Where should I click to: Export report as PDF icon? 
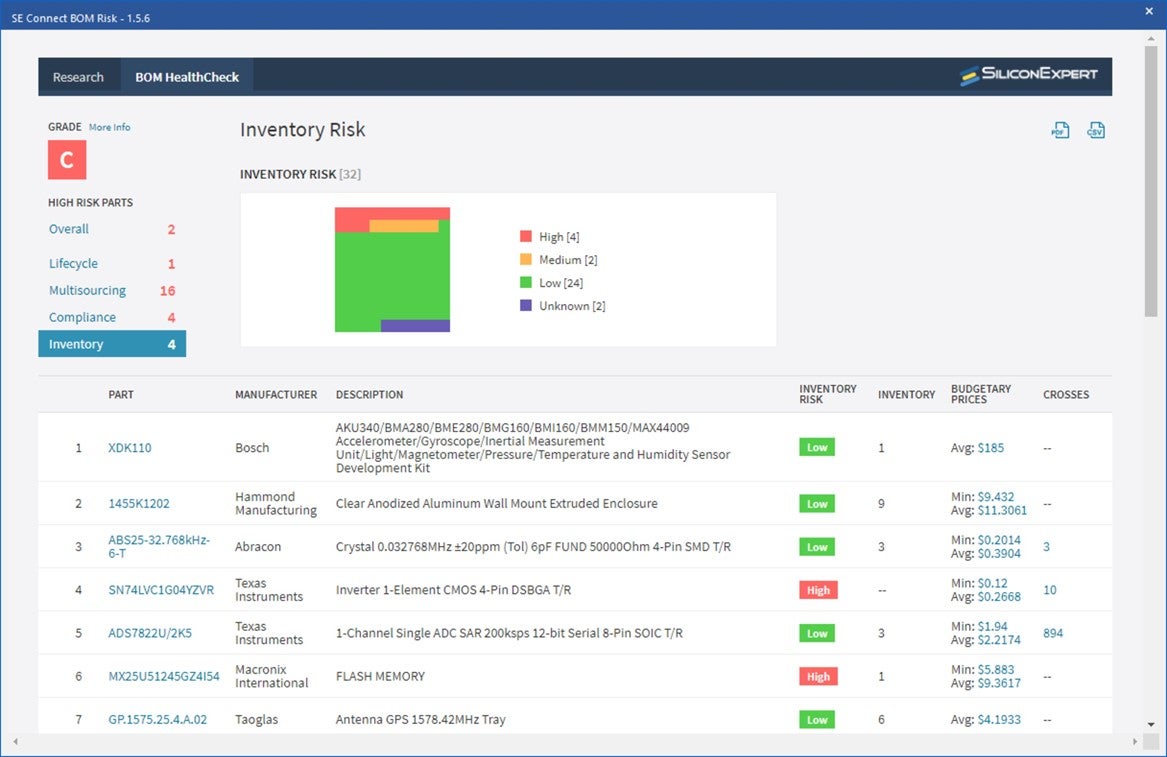coord(1060,130)
